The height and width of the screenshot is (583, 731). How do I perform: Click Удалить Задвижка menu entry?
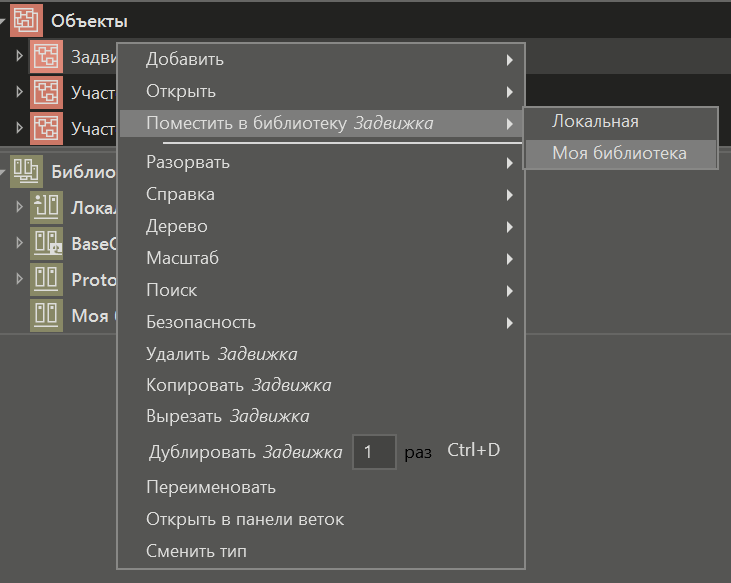click(221, 353)
